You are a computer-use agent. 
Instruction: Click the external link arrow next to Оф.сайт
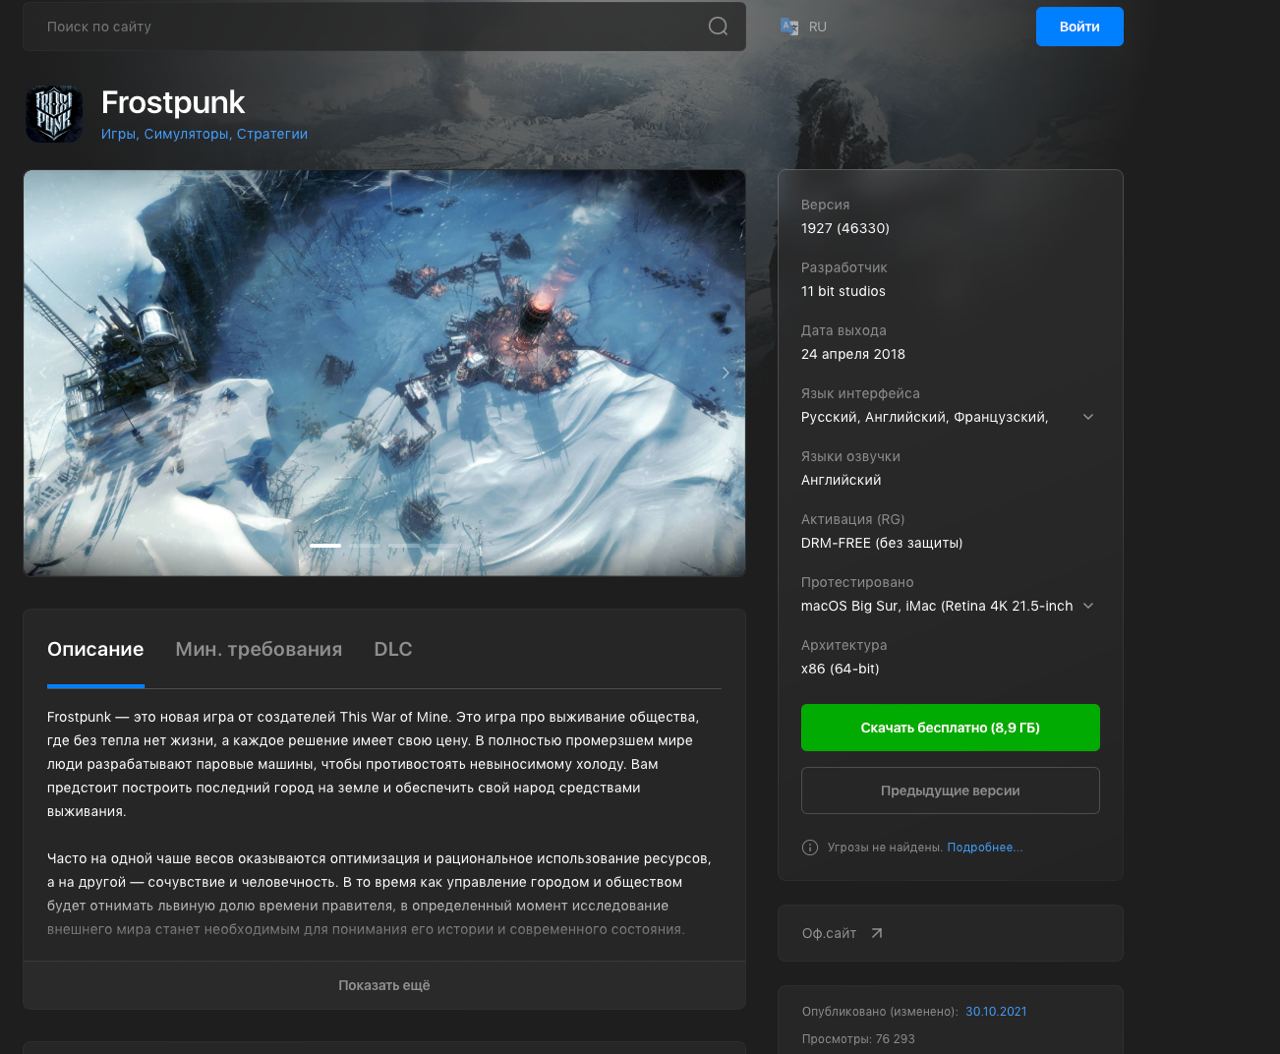(x=877, y=933)
